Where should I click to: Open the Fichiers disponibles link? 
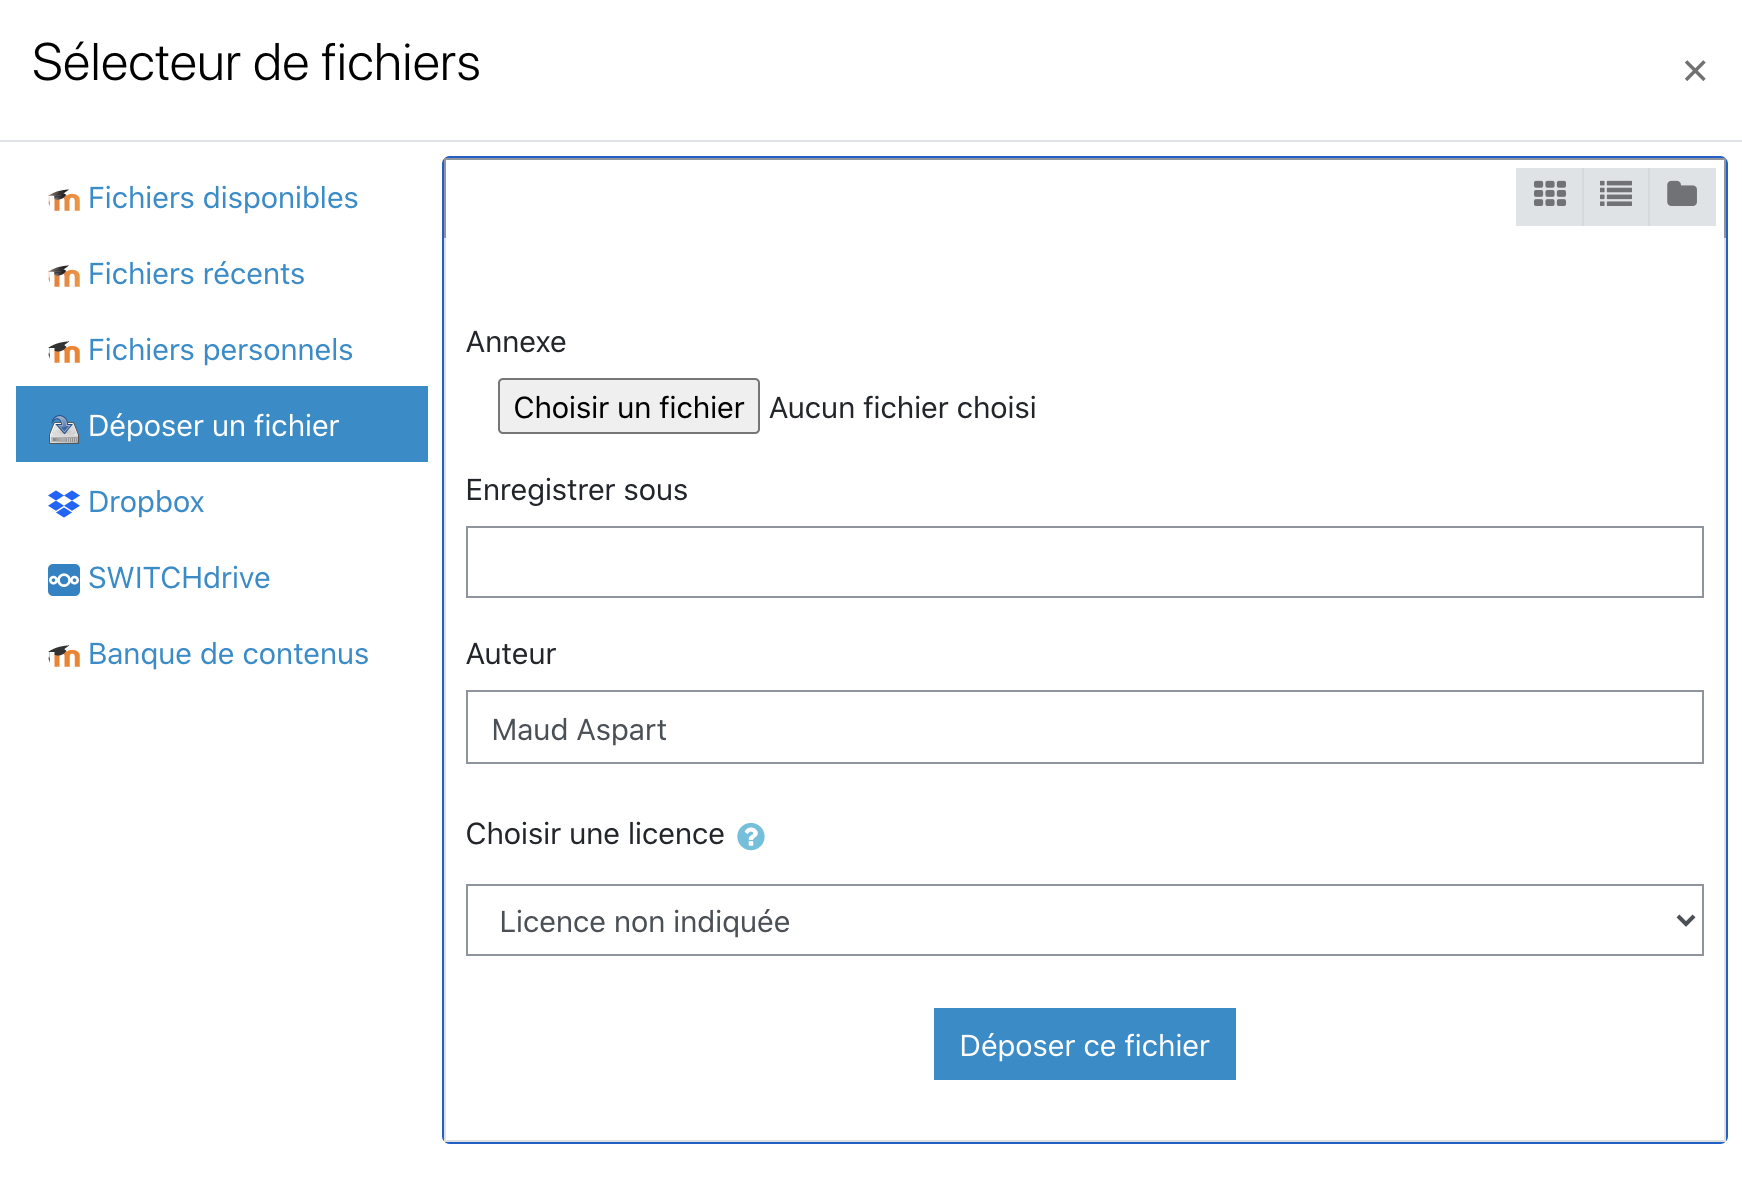pyautogui.click(x=222, y=198)
